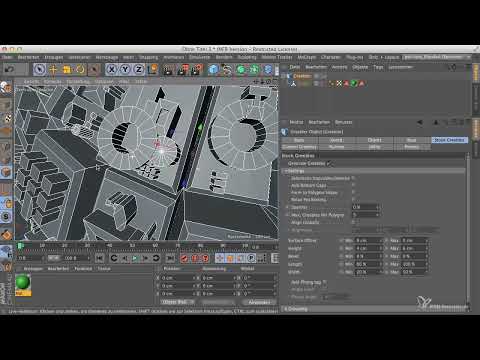
Task: Click the back arrow in Attribute Manager
Action: click(x=420, y=122)
